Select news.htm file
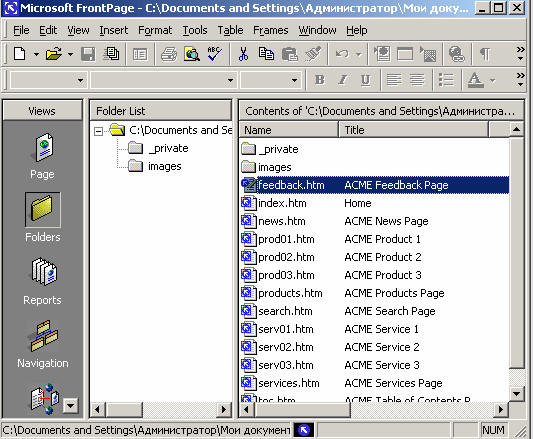533x439 pixels. pos(375,221)
